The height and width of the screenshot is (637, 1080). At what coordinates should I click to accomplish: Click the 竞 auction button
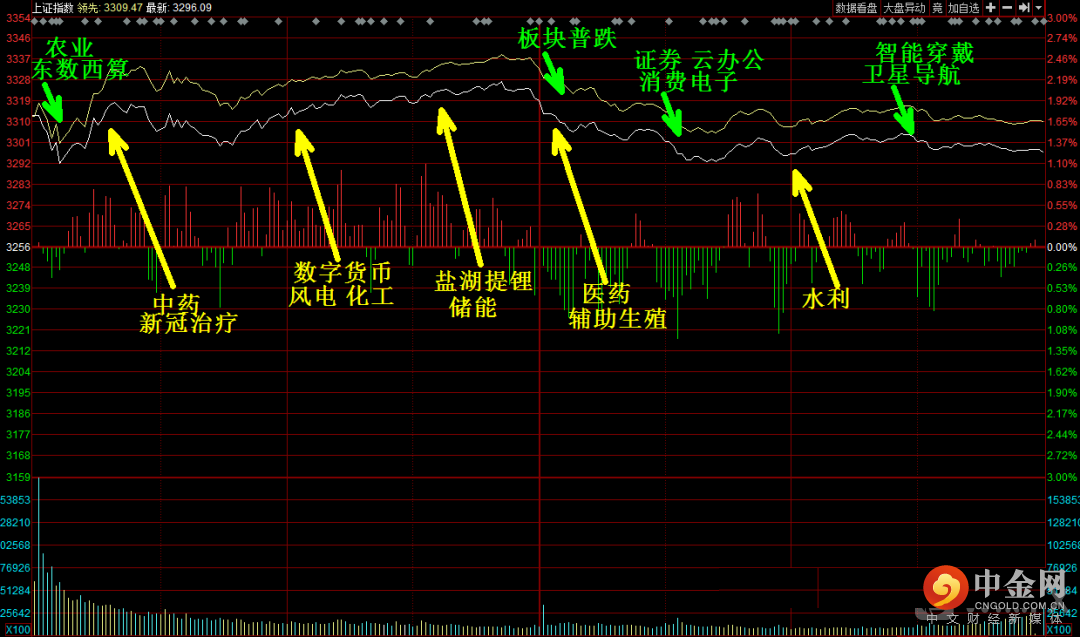(937, 8)
